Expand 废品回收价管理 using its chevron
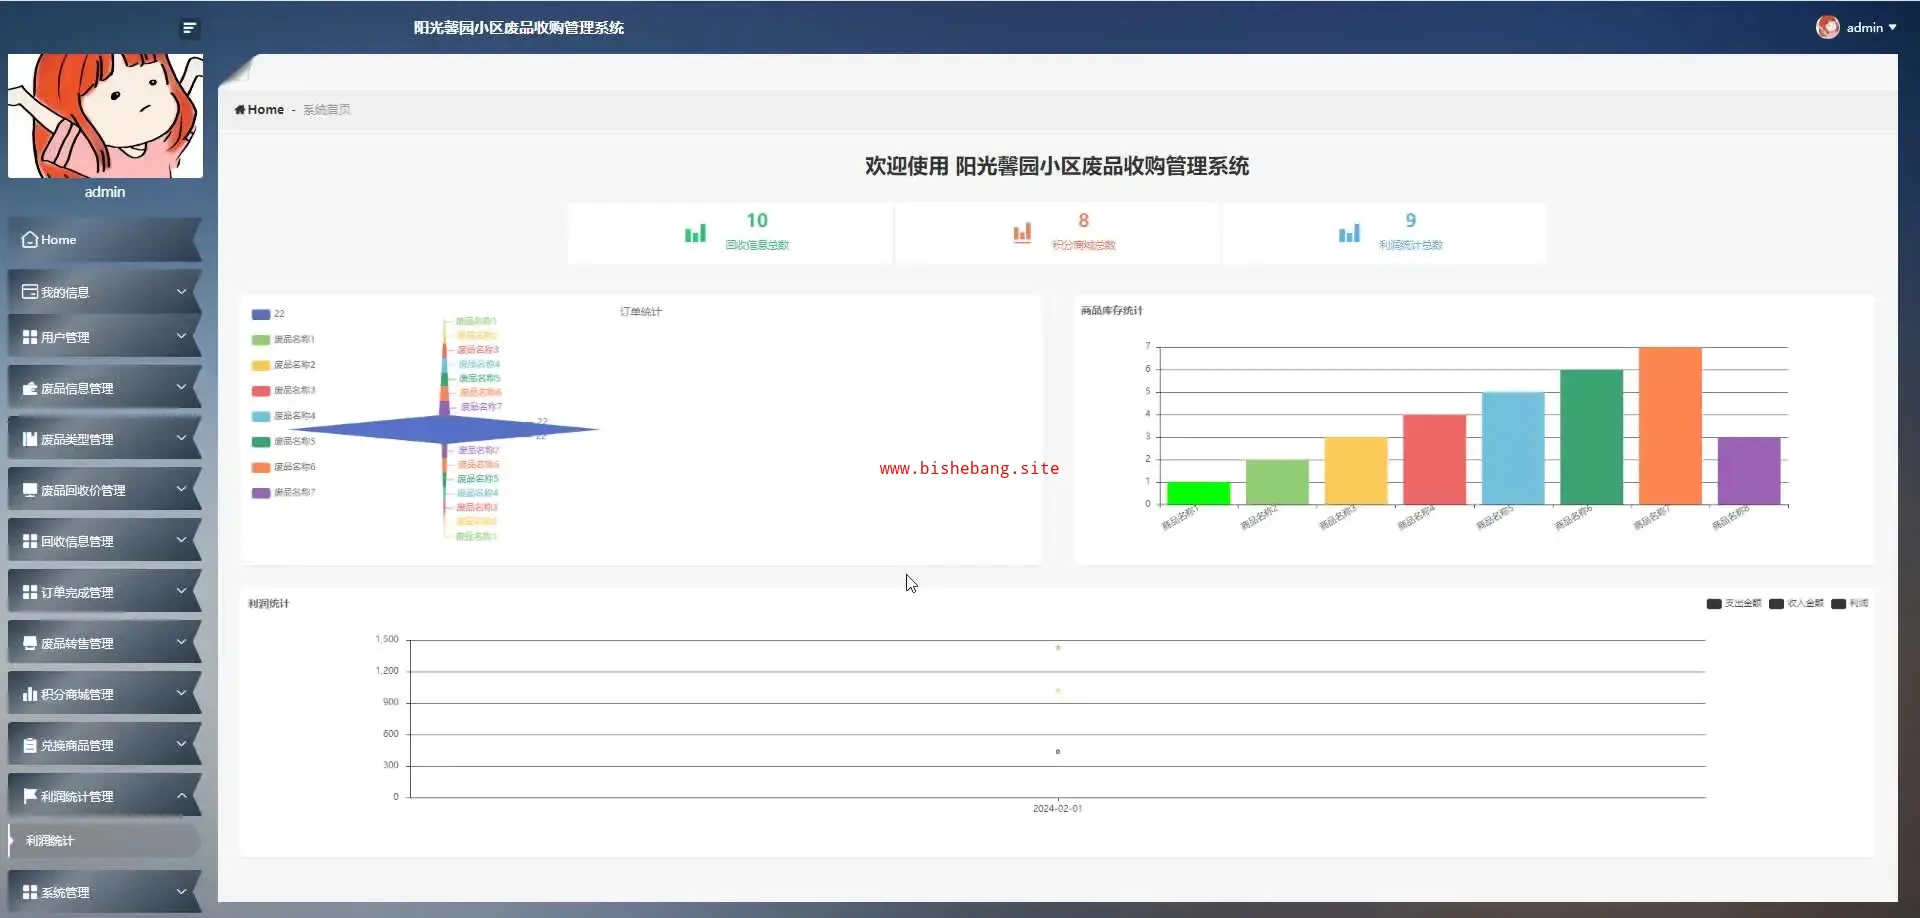This screenshot has height=918, width=1920. click(181, 490)
